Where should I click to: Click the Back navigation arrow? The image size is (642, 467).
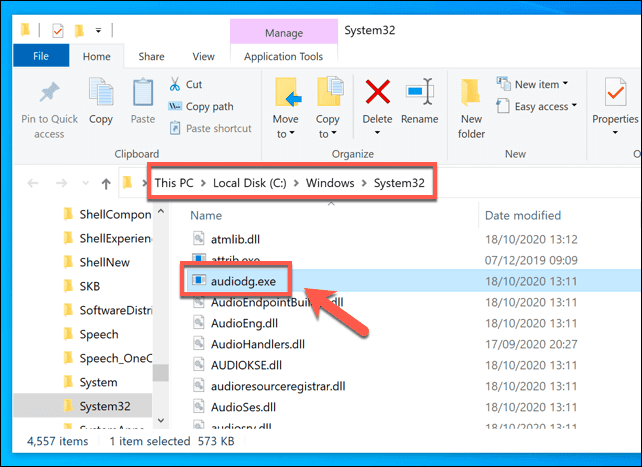33,183
